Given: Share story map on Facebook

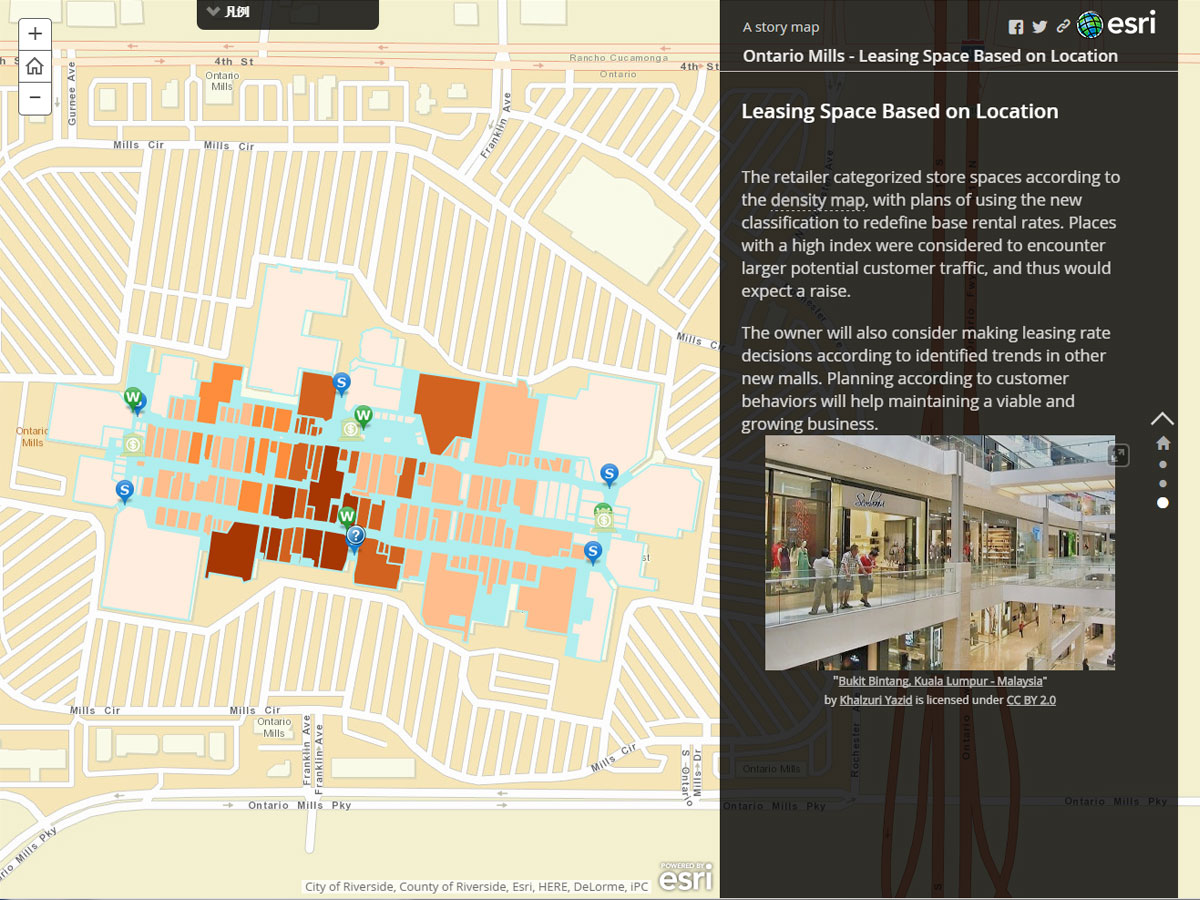Looking at the screenshot, I should coord(1016,27).
